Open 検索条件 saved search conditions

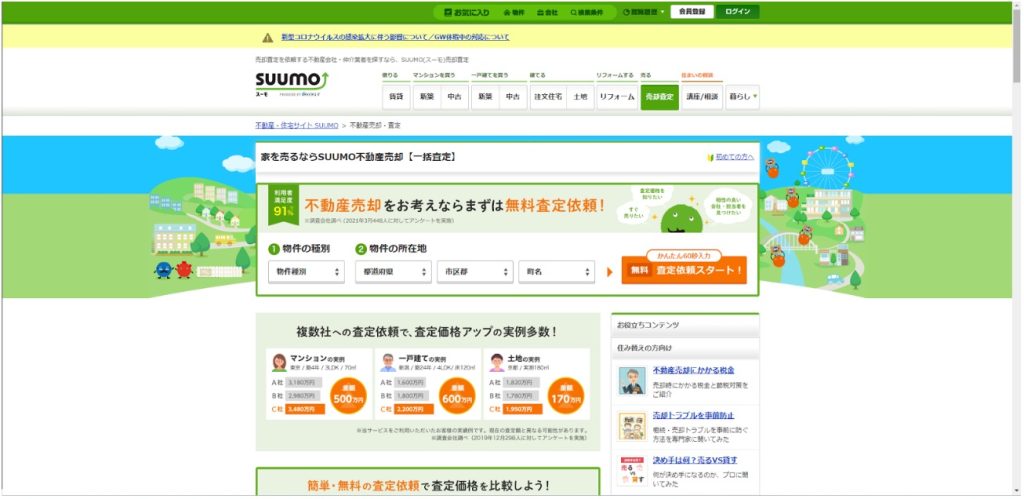pyautogui.click(x=586, y=12)
